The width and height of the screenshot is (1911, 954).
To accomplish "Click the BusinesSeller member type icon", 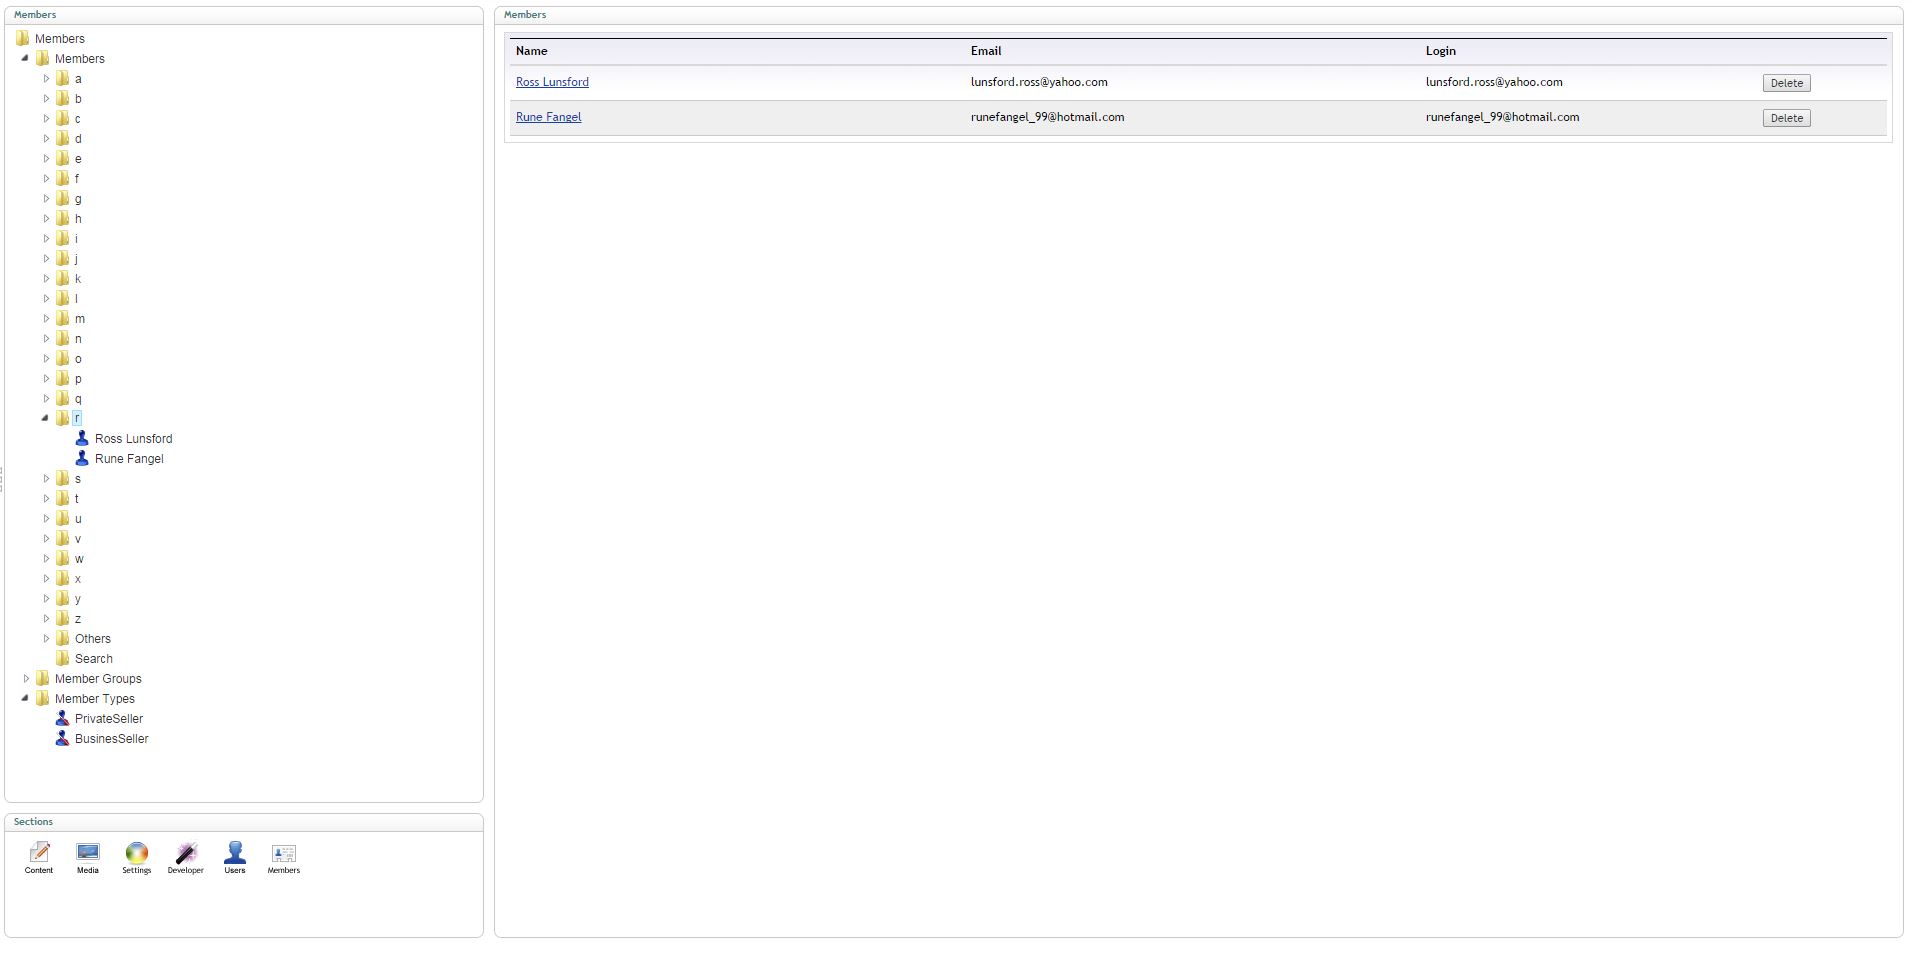I will [x=62, y=738].
